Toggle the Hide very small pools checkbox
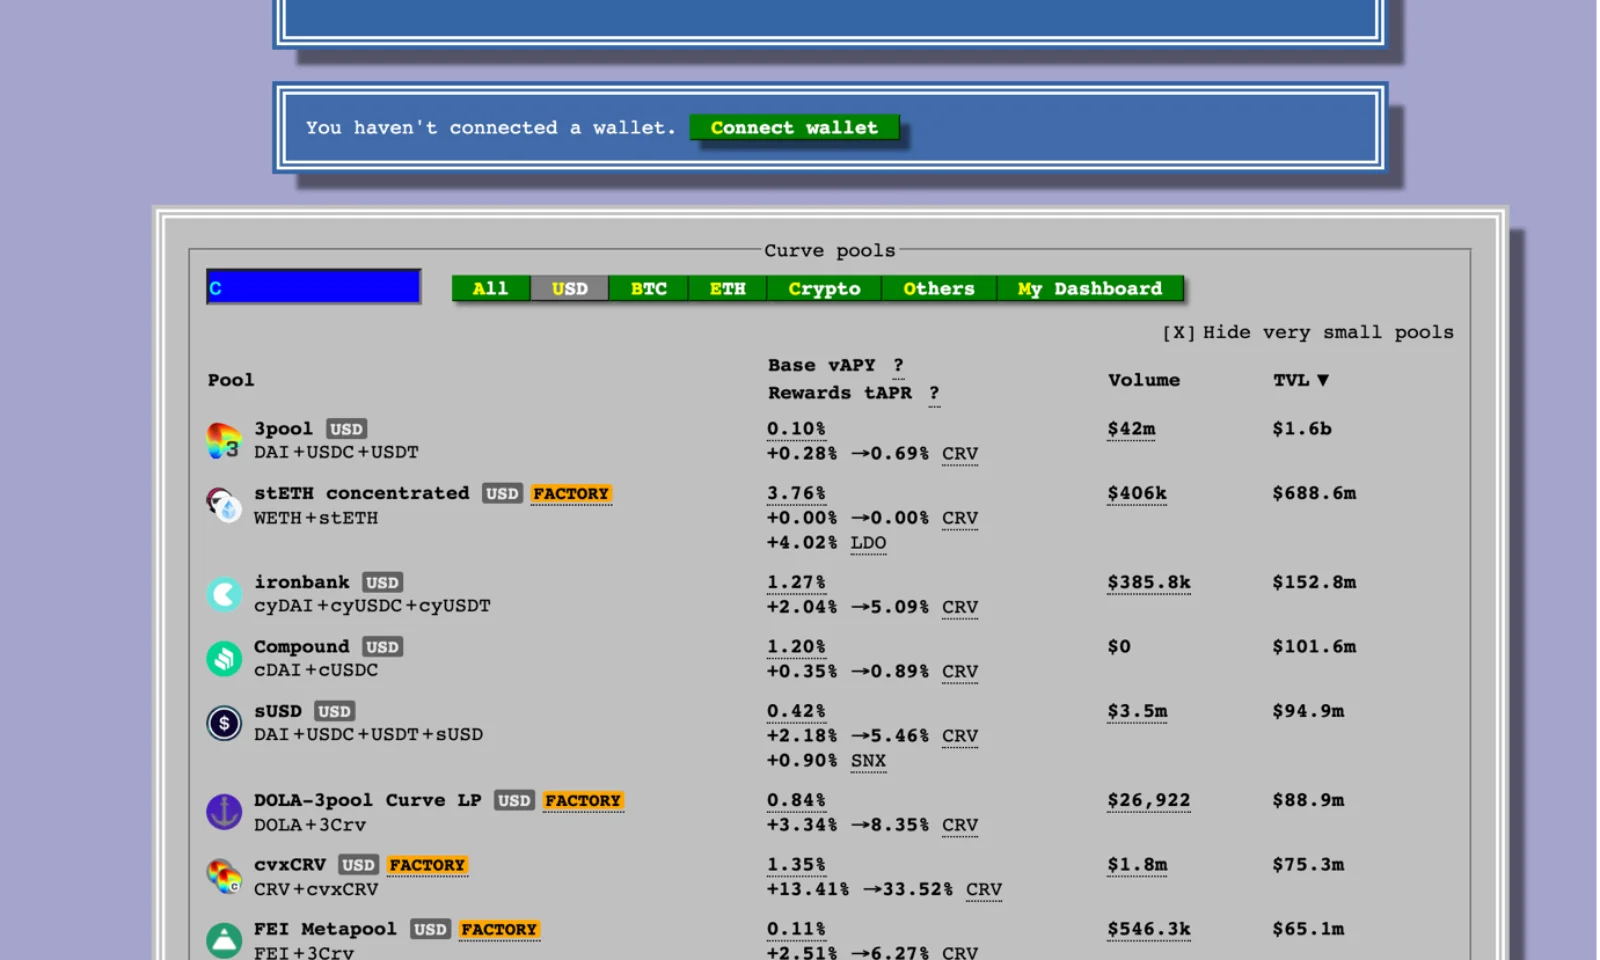The image size is (1600, 960). [1178, 333]
